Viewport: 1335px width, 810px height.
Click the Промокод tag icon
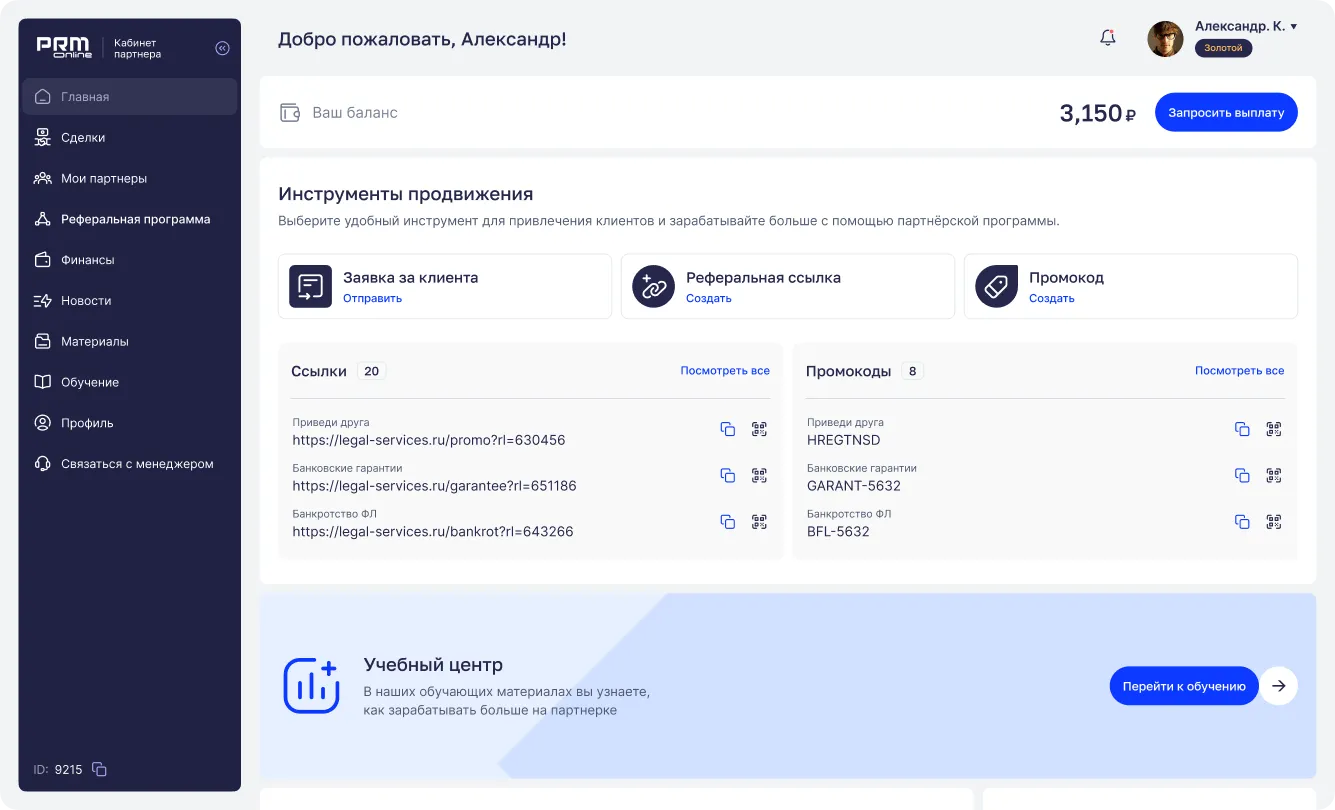996,286
